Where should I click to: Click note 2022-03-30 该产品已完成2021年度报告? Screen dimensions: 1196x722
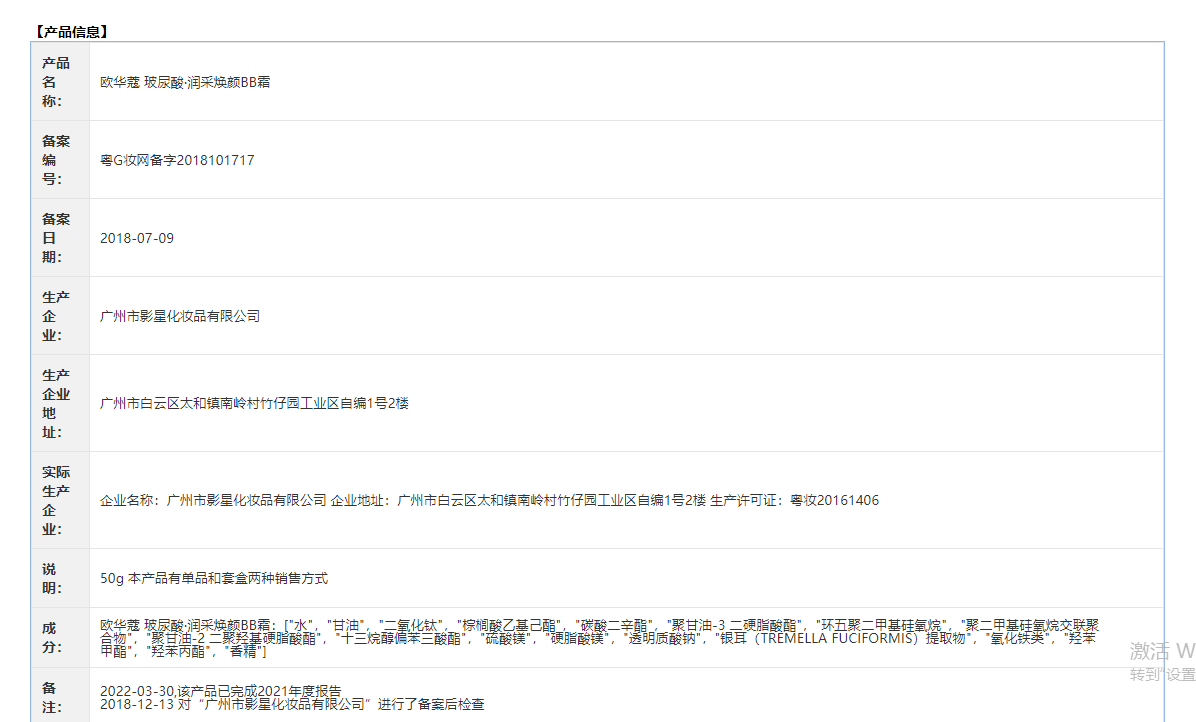[220, 691]
